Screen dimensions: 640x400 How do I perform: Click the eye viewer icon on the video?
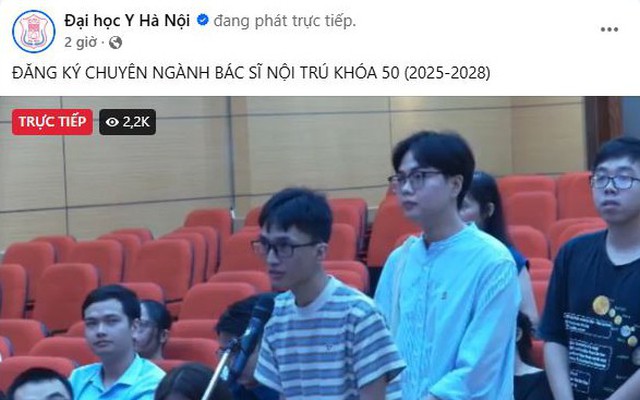[x=112, y=122]
